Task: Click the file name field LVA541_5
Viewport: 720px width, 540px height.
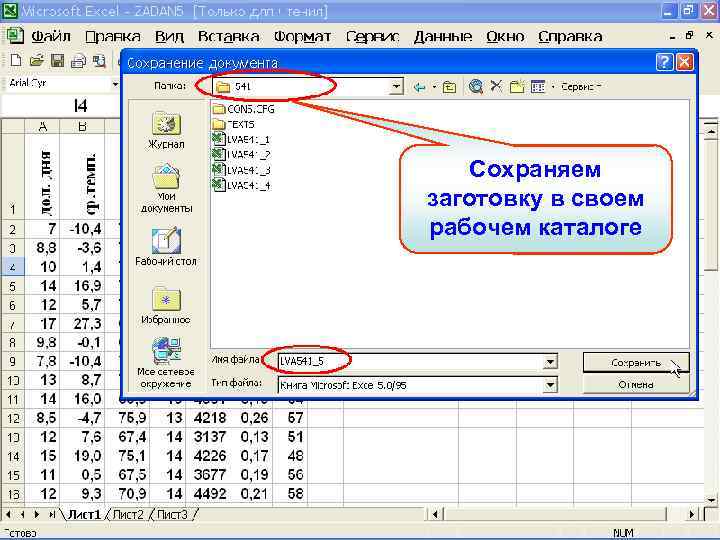Action: pos(410,362)
